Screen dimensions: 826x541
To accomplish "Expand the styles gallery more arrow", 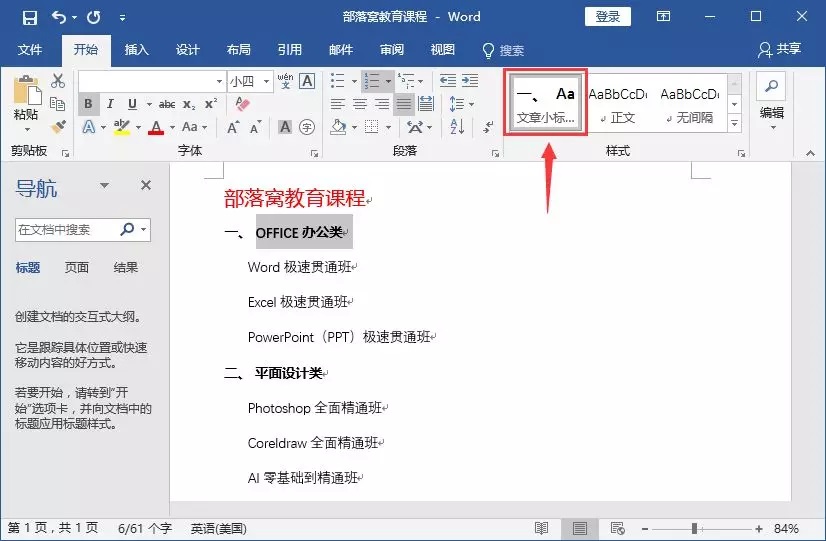I will (x=734, y=124).
